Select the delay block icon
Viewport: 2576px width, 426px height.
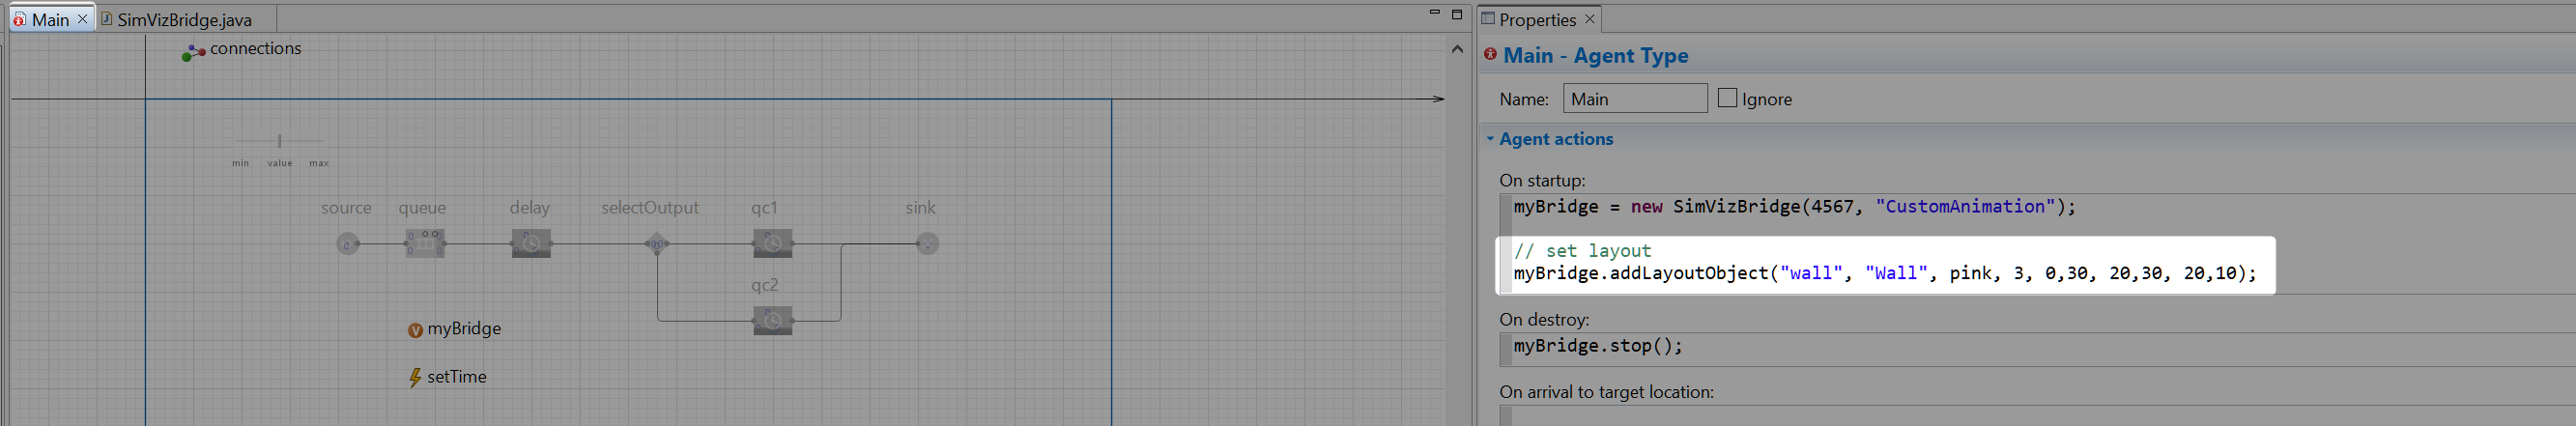pyautogui.click(x=531, y=243)
